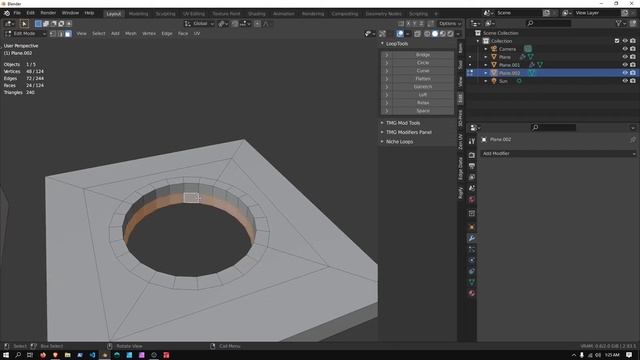This screenshot has height=360, width=640.
Task: Open the Physics properties tab
Action: [472, 260]
